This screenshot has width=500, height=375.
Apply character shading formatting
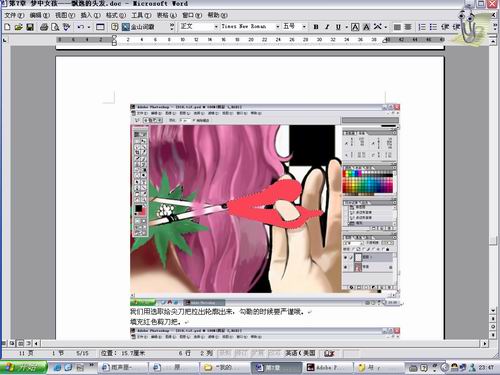click(366, 27)
